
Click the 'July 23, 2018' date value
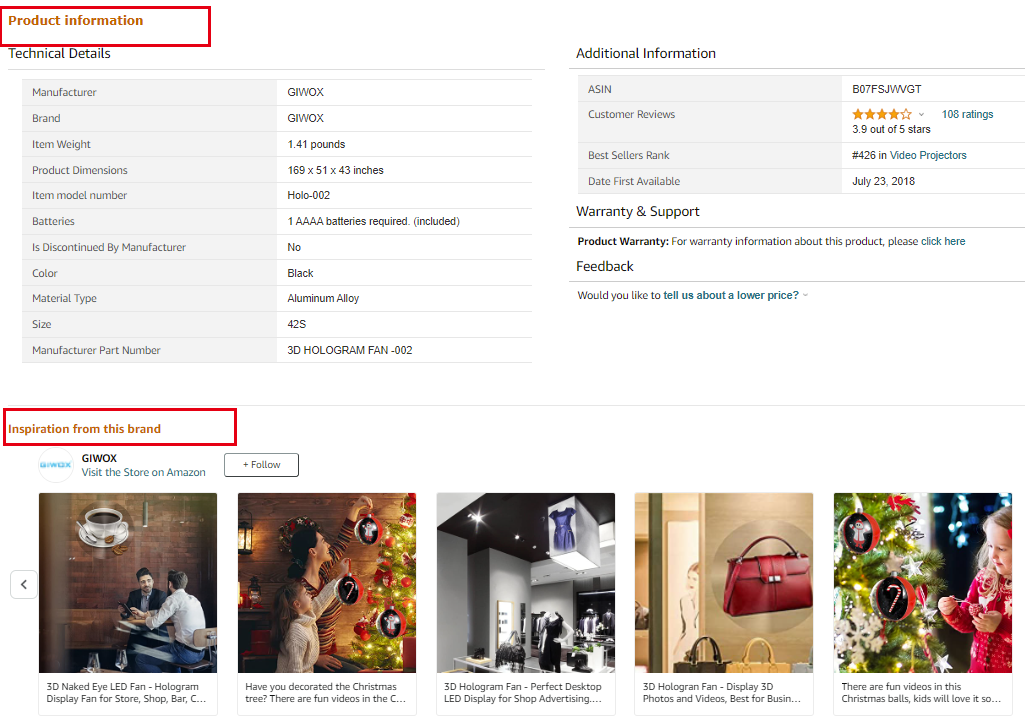(x=883, y=181)
